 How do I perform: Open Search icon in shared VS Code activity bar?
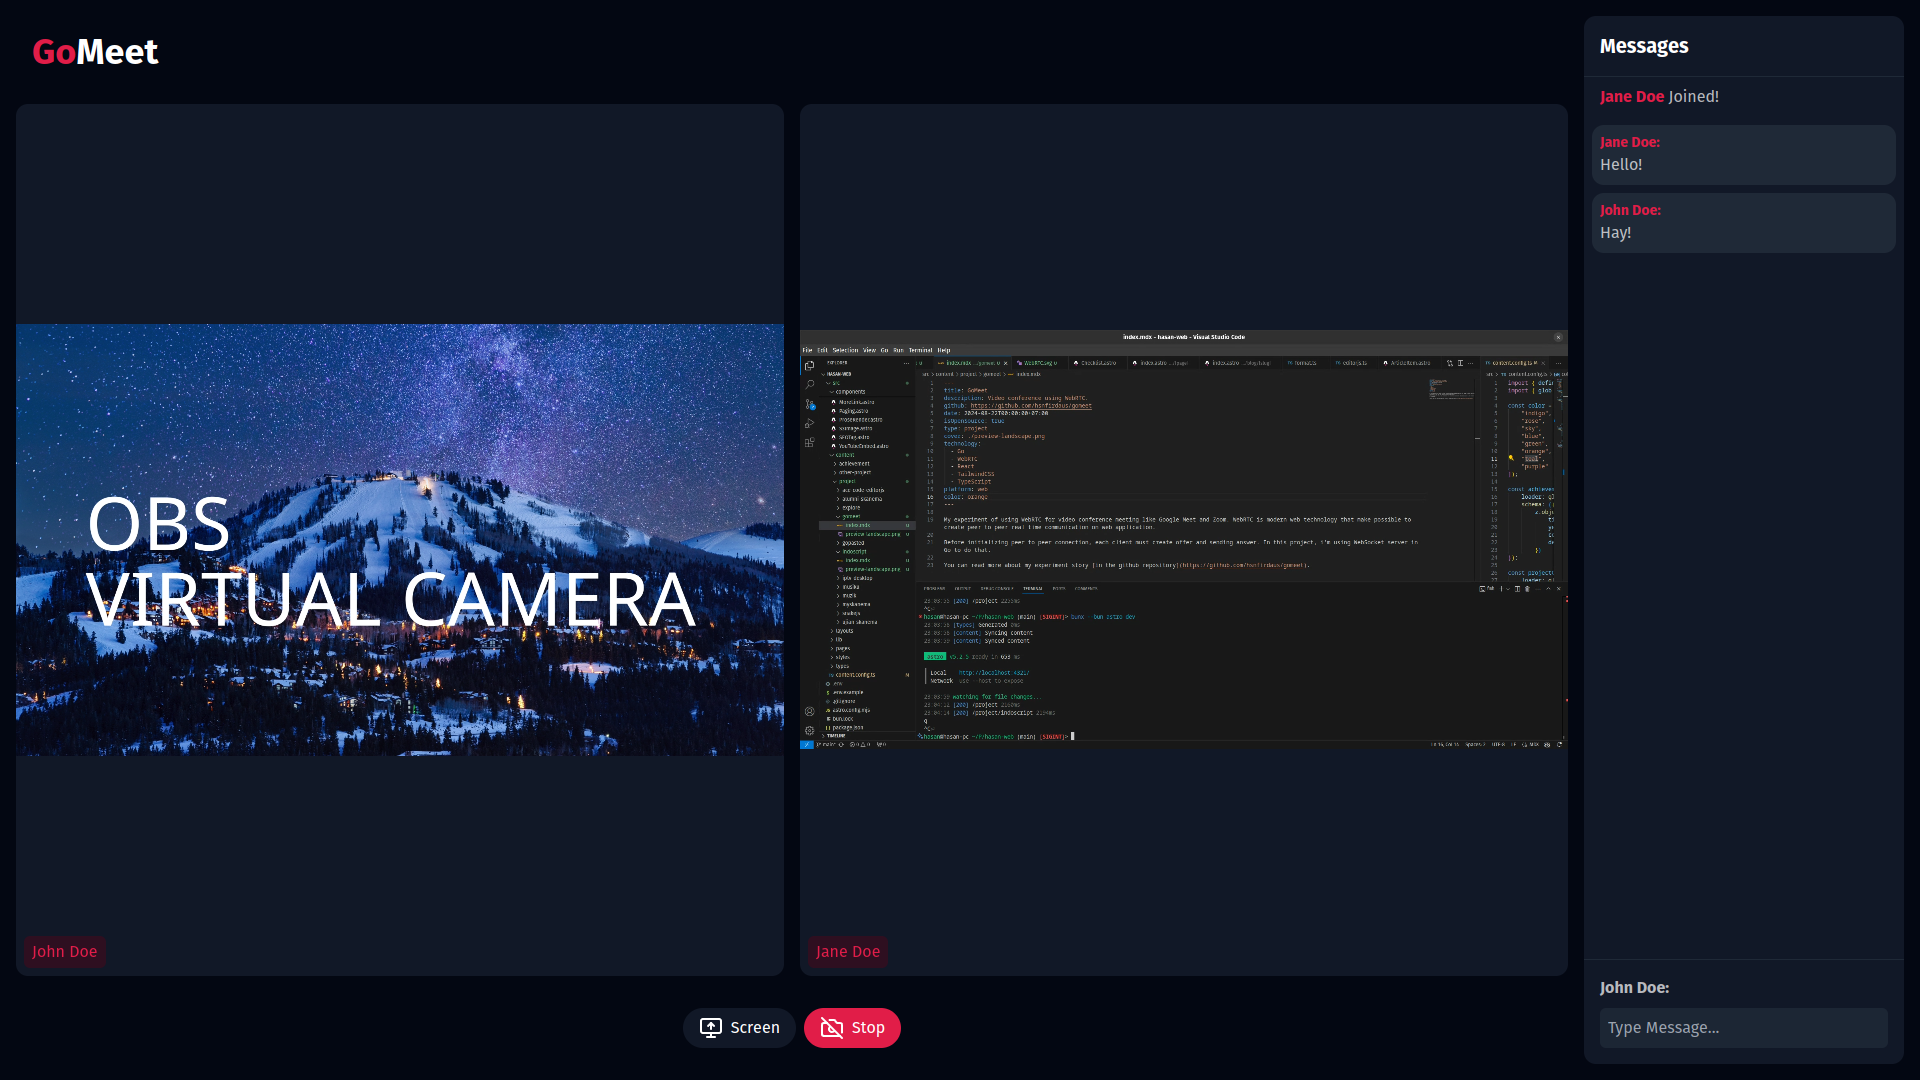[x=809, y=385]
